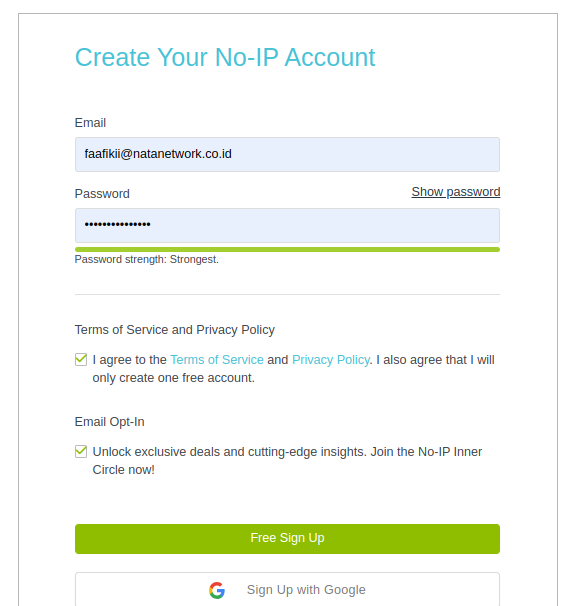573x606 pixels.
Task: Click the Email Opt-In section heading
Action: (109, 422)
